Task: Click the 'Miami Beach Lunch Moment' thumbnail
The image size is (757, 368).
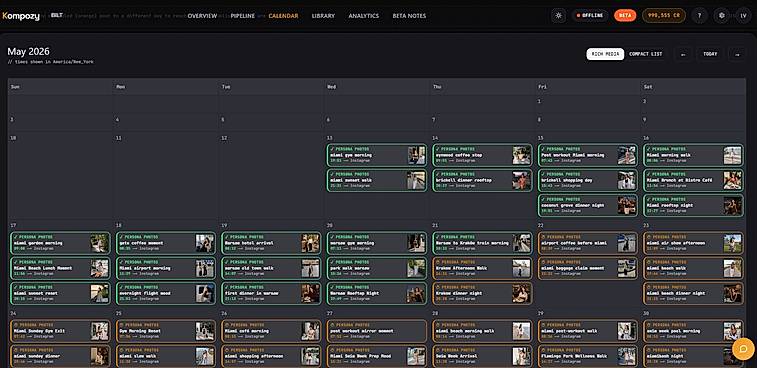Action: (x=99, y=268)
